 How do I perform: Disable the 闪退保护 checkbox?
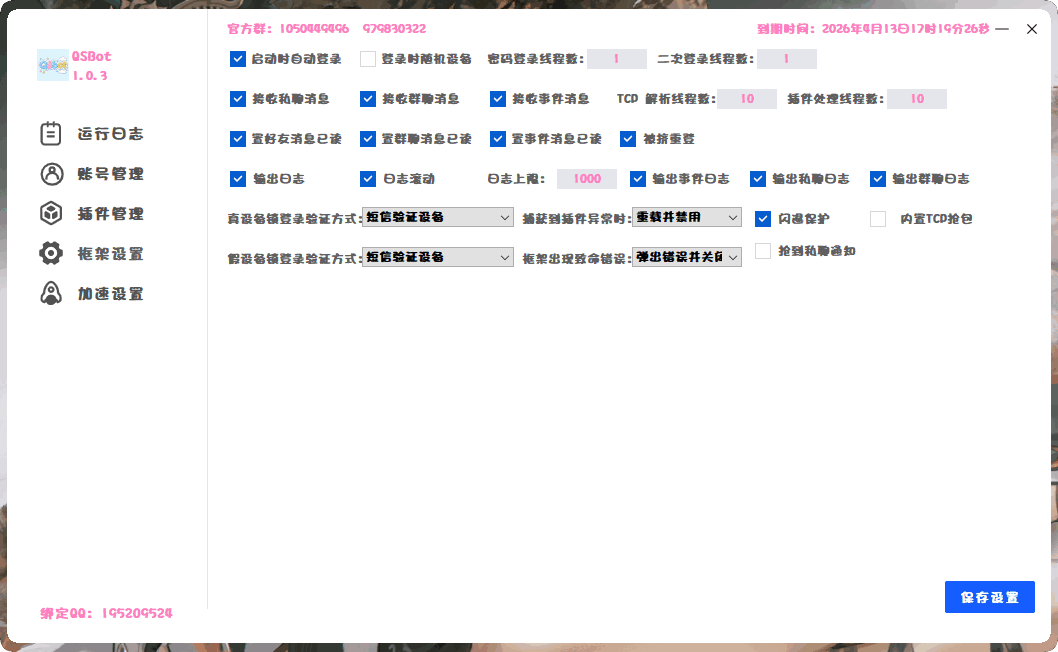coord(763,219)
